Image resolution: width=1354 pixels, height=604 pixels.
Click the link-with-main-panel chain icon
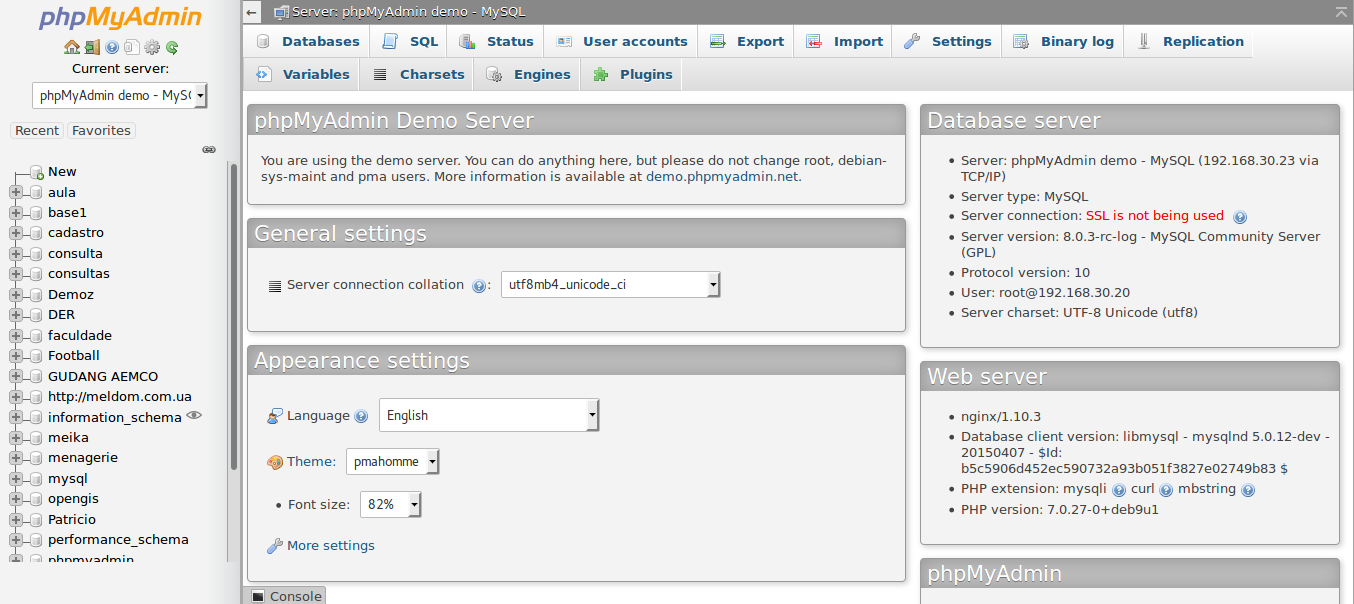(209, 149)
